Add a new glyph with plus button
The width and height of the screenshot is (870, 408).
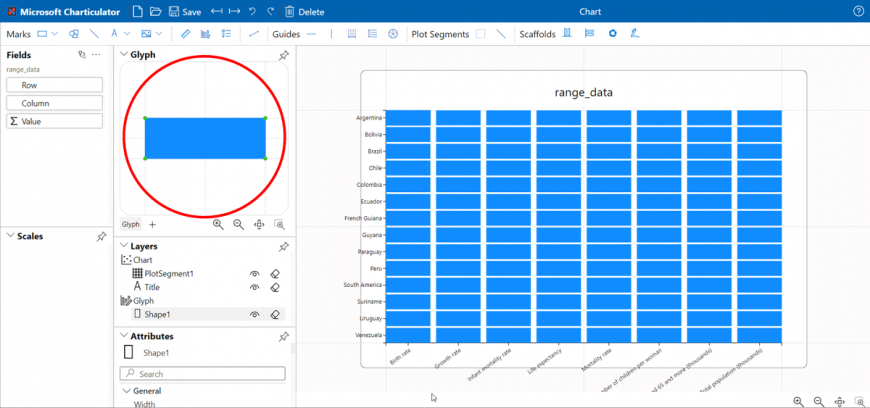tap(153, 224)
